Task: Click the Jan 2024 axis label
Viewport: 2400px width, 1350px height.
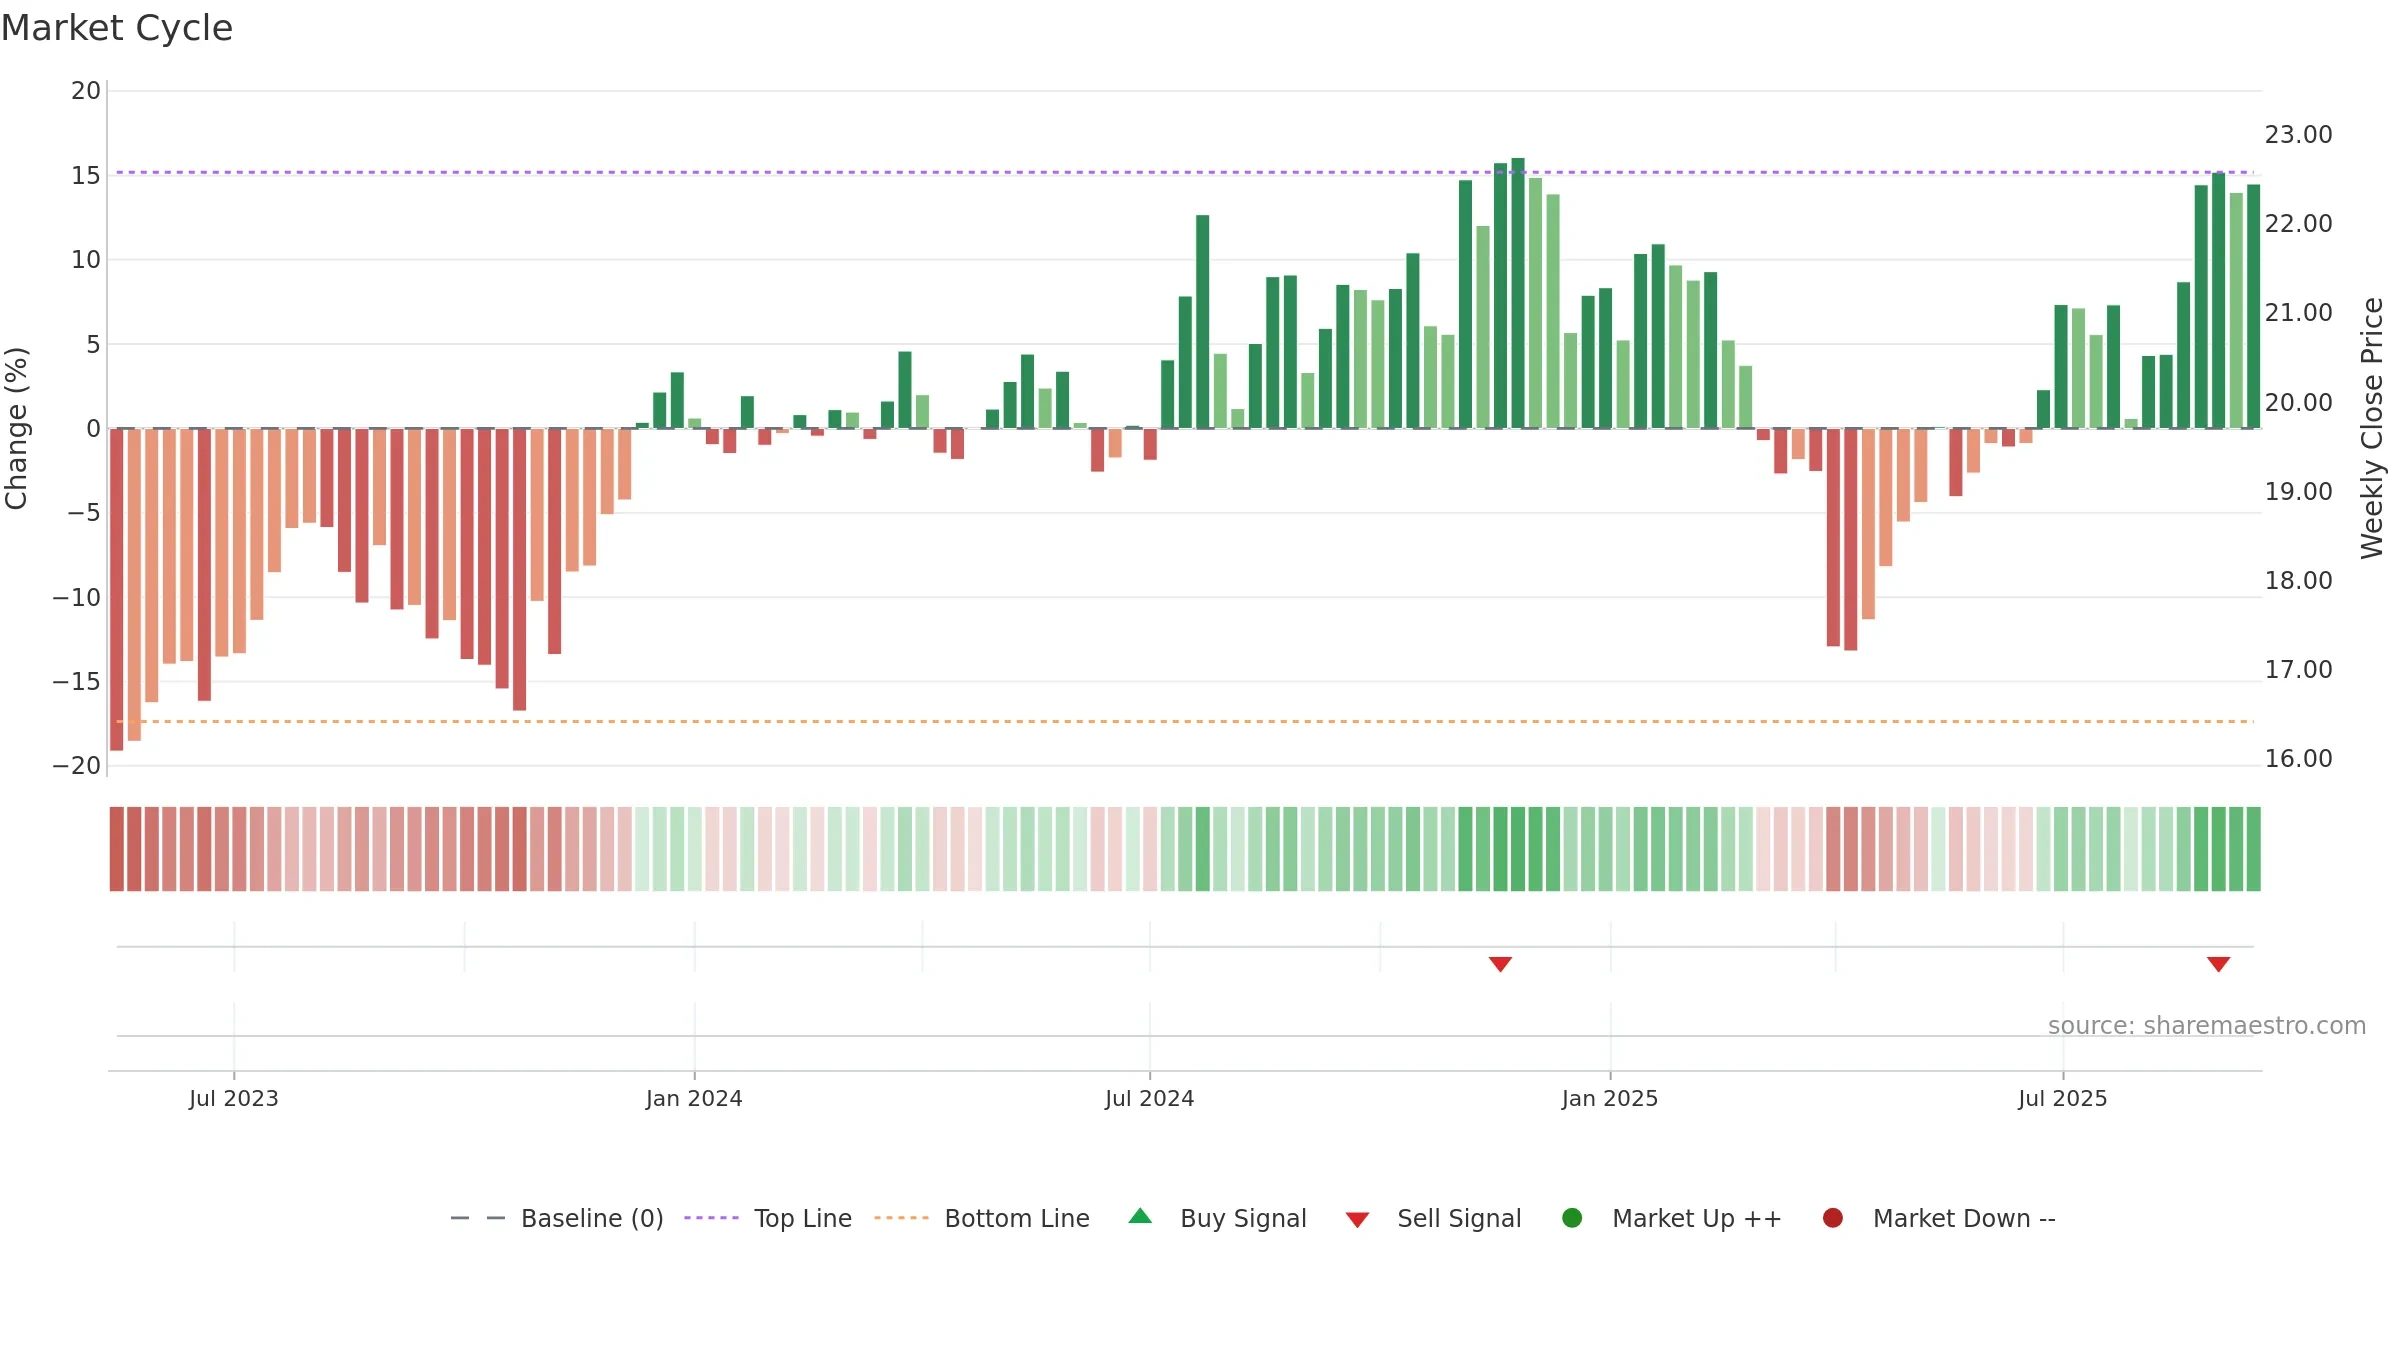Action: 694,1098
